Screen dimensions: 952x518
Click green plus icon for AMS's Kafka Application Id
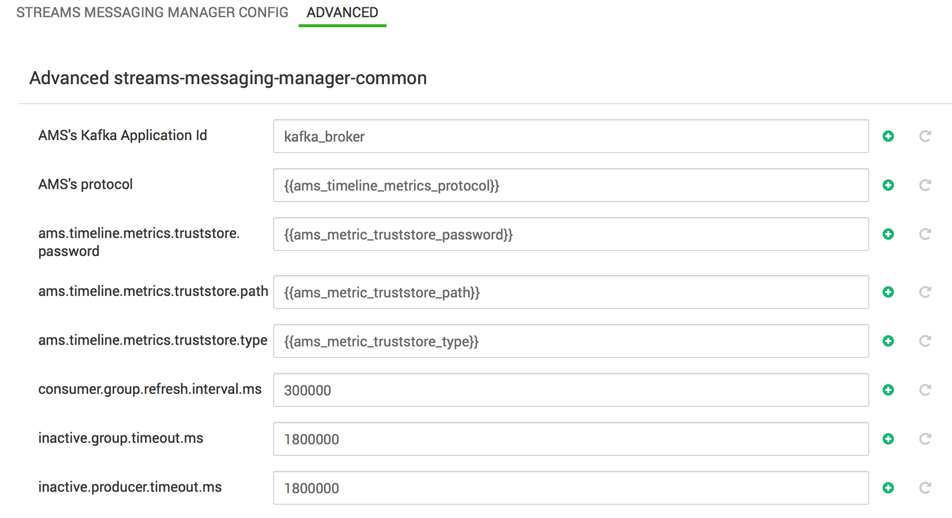tap(888, 136)
